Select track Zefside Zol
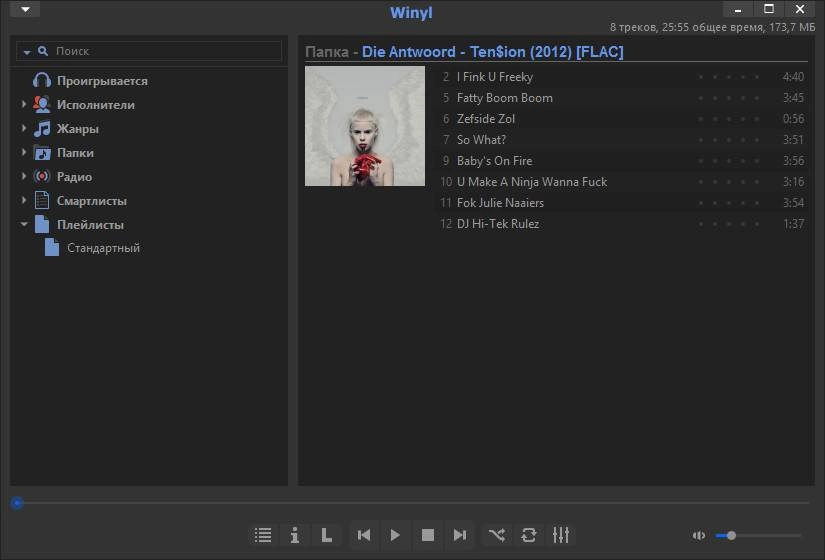This screenshot has width=825, height=560. coord(623,119)
